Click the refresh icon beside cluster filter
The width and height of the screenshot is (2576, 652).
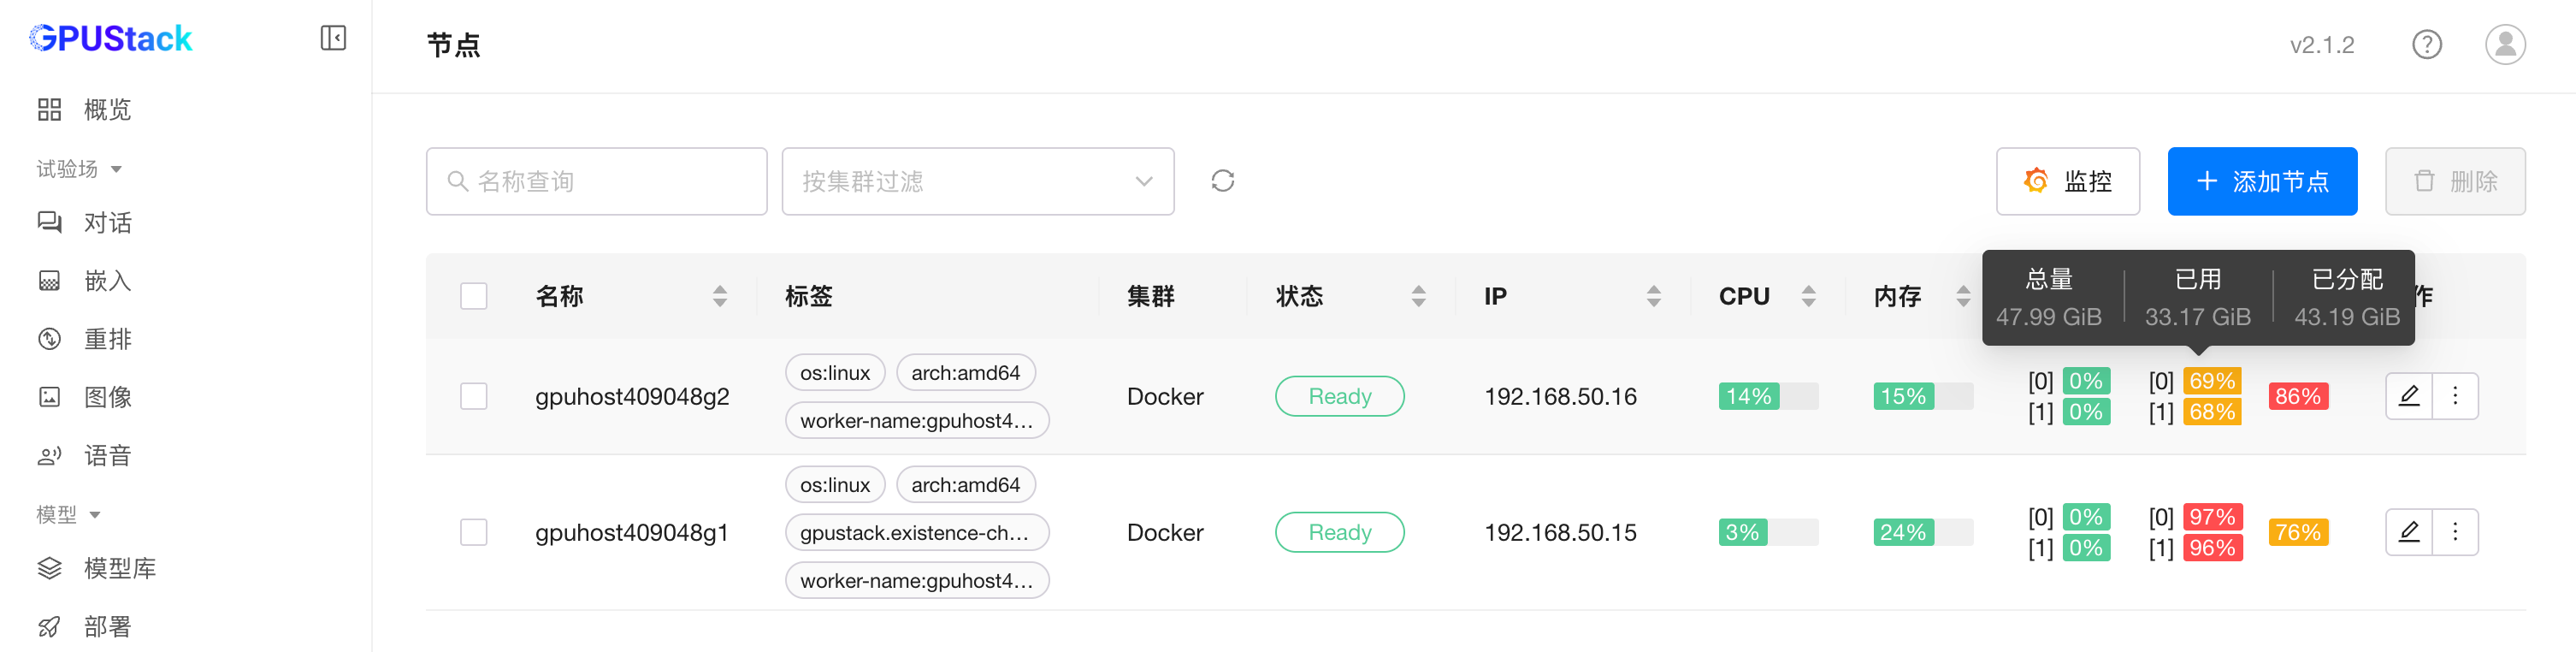click(1222, 181)
